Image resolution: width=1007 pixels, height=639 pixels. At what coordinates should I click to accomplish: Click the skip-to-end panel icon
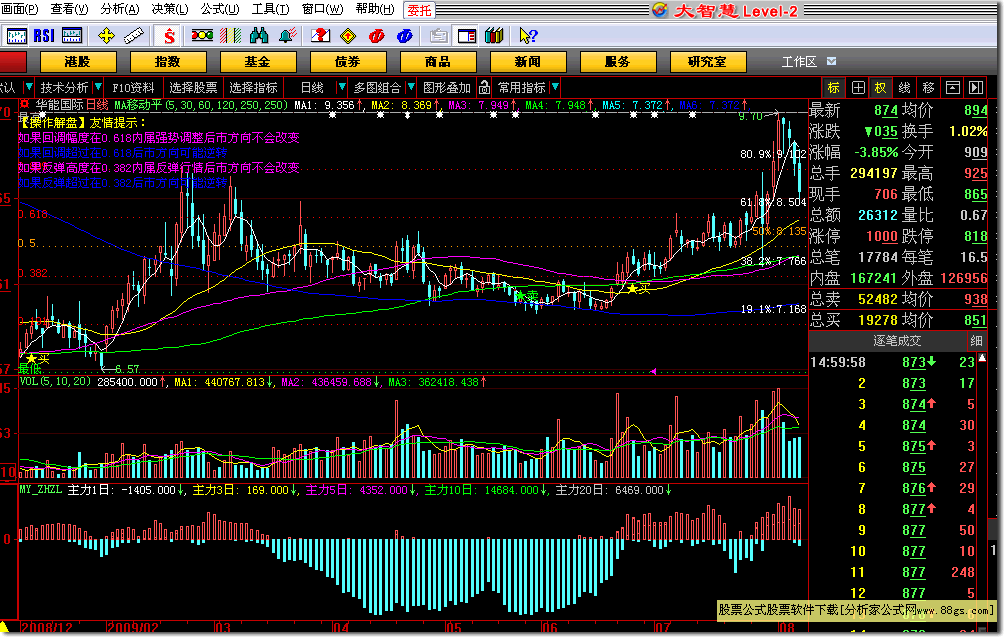click(x=976, y=88)
